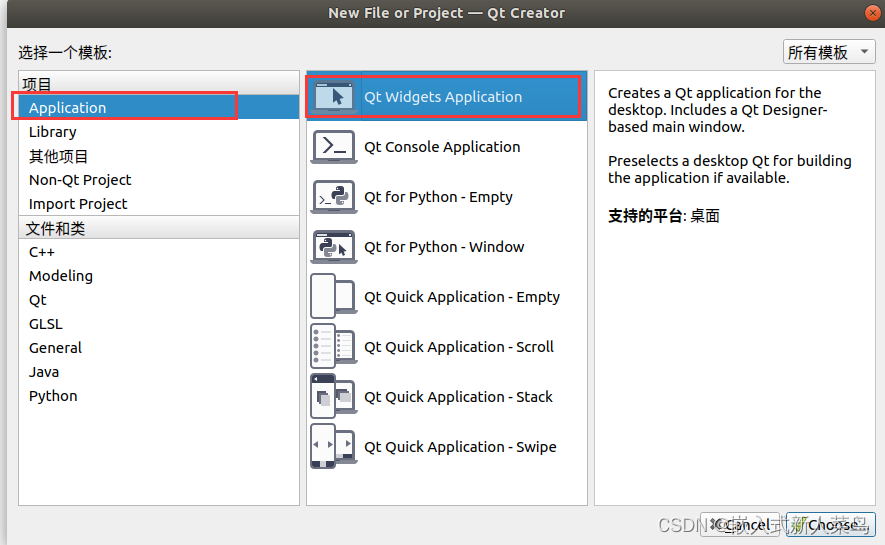Image resolution: width=885 pixels, height=545 pixels.
Task: Click the Qt for Python Window icon
Action: coord(334,247)
